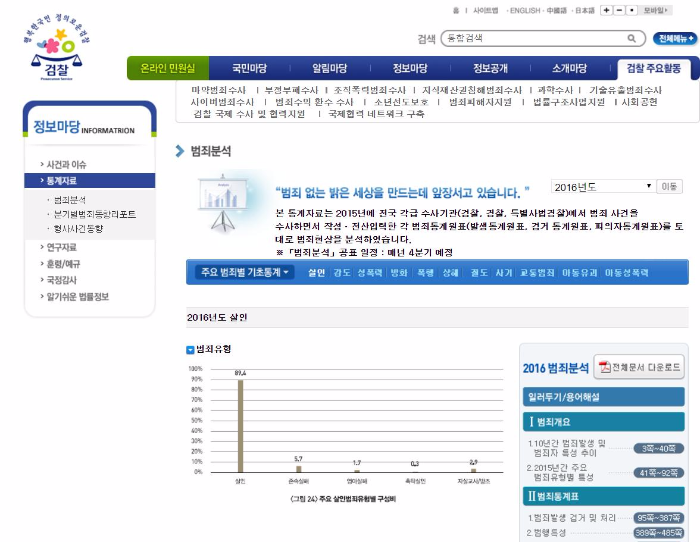
Task: Open 범죄피해자지원 submenu link
Action: click(x=480, y=102)
